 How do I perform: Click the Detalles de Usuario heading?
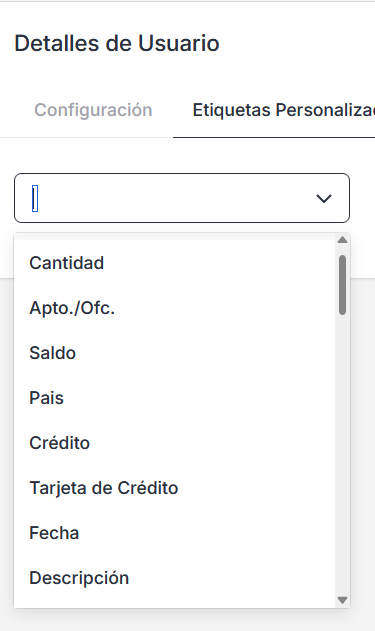(x=117, y=43)
